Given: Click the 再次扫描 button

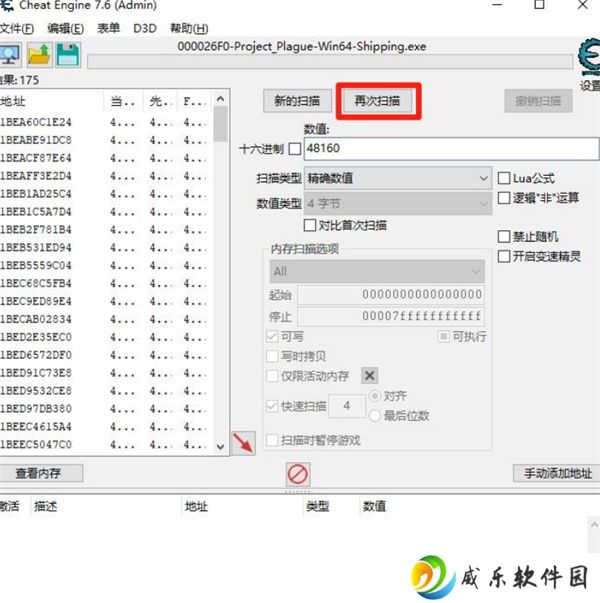Looking at the screenshot, I should pyautogui.click(x=377, y=101).
